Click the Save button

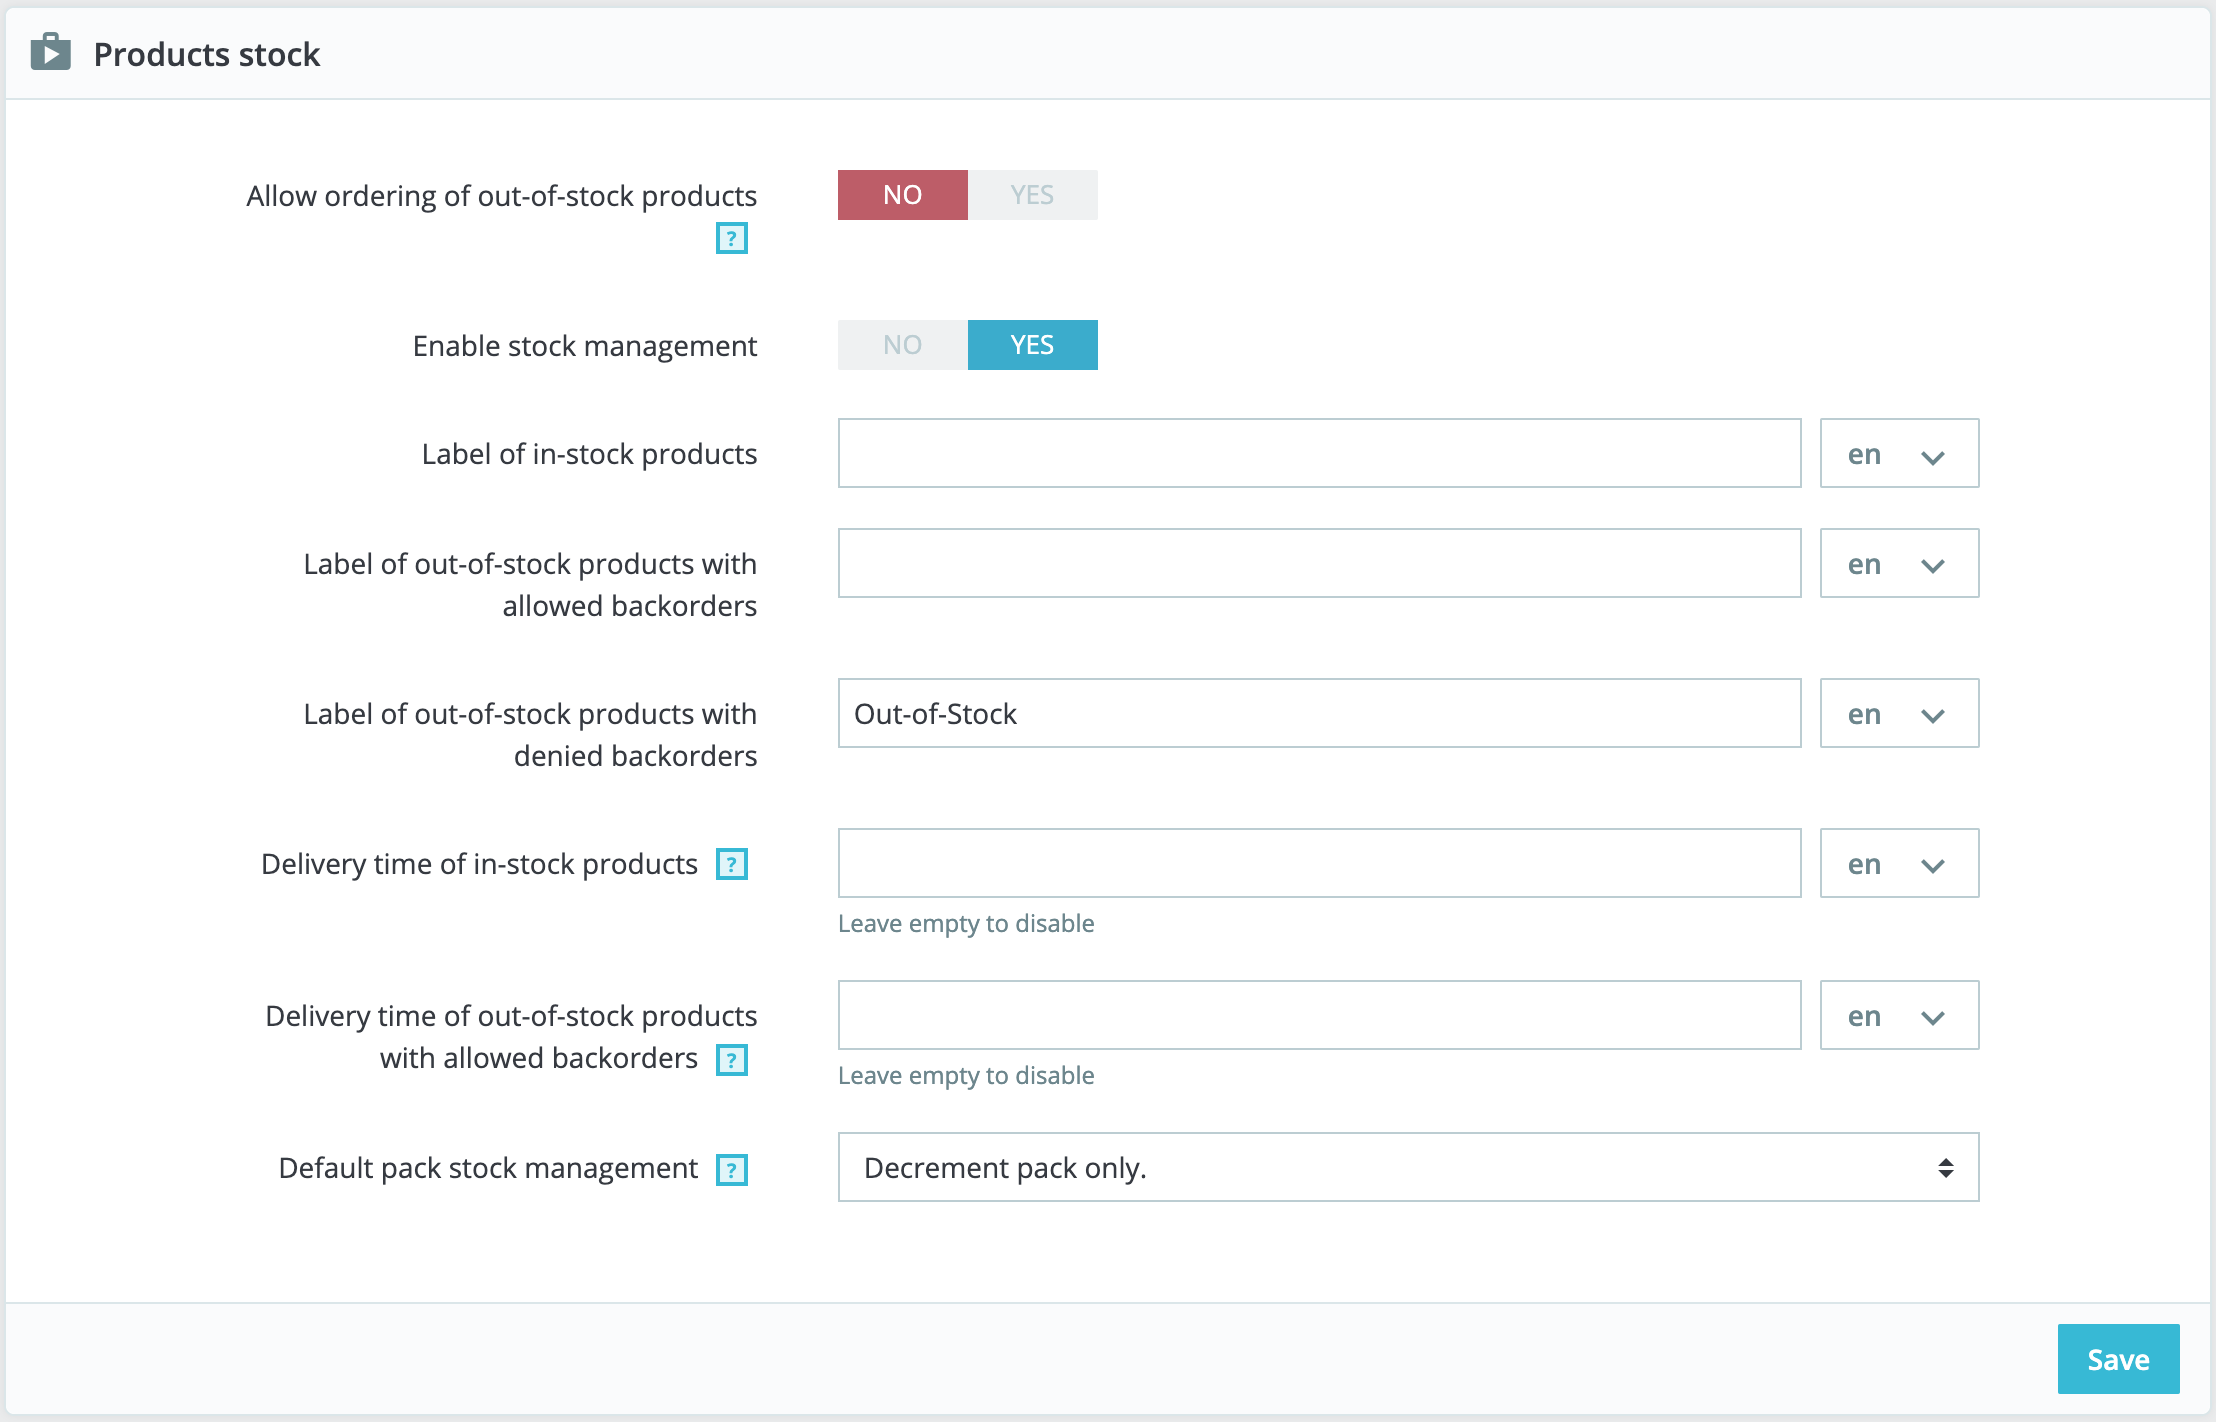point(2118,1359)
